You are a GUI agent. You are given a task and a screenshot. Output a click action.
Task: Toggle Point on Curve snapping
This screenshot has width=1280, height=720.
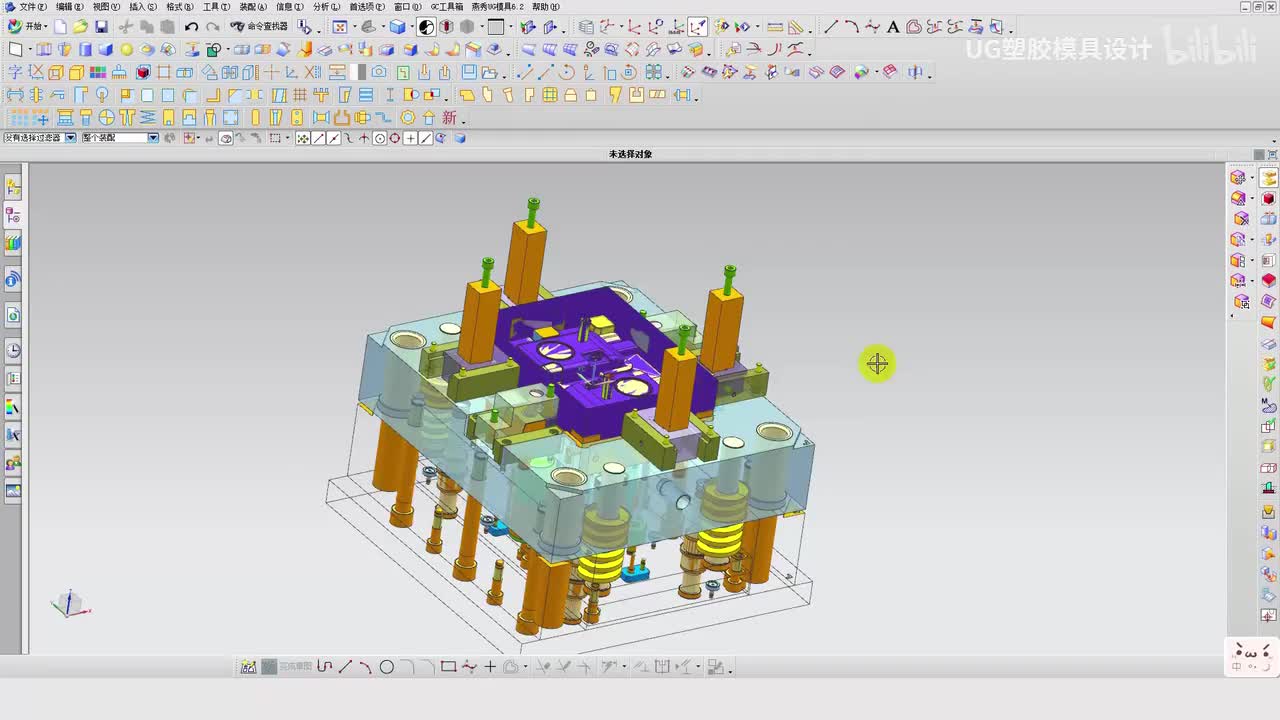point(425,138)
